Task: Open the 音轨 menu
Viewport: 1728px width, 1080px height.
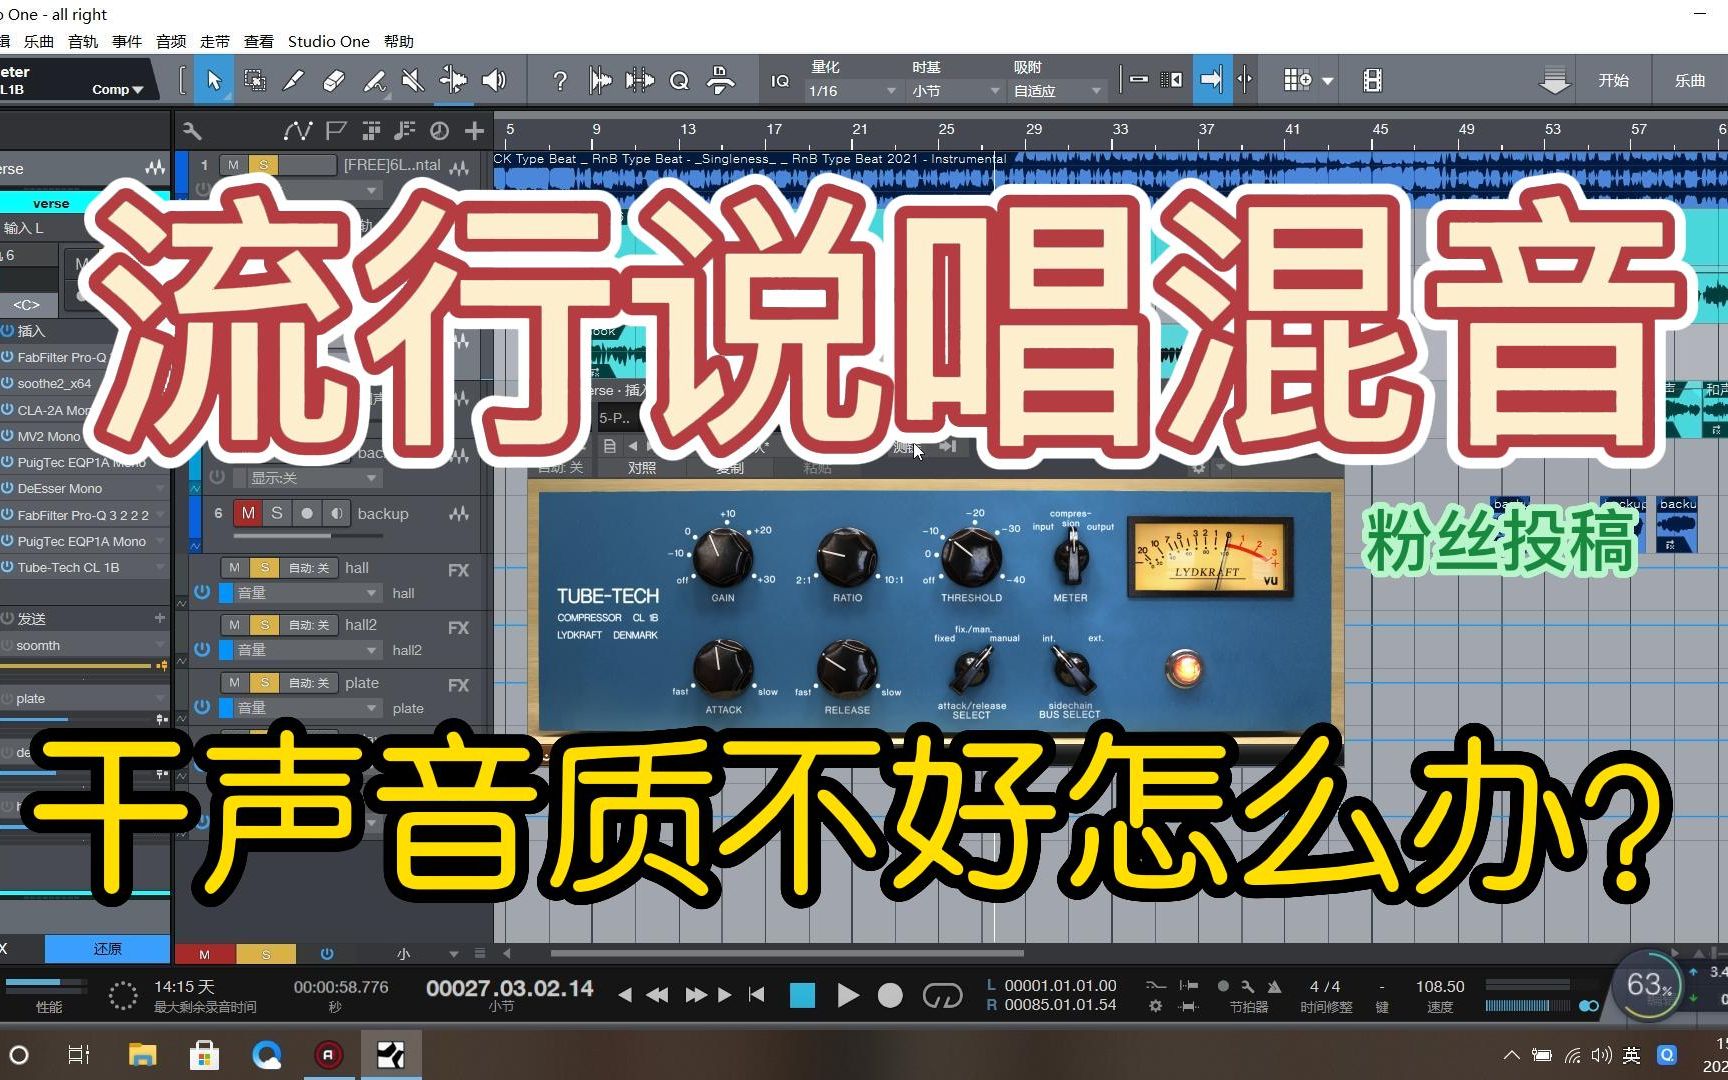Action: coord(83,41)
